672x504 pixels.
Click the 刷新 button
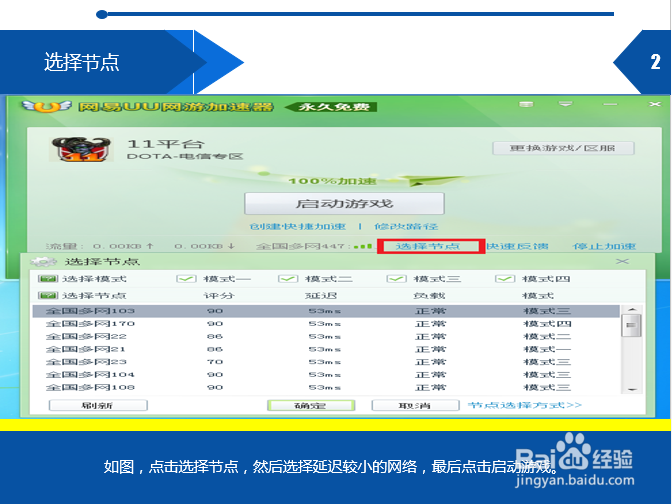coord(98,405)
